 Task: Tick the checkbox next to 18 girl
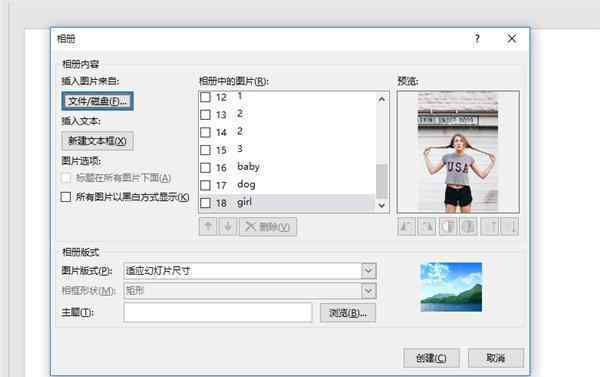[205, 203]
